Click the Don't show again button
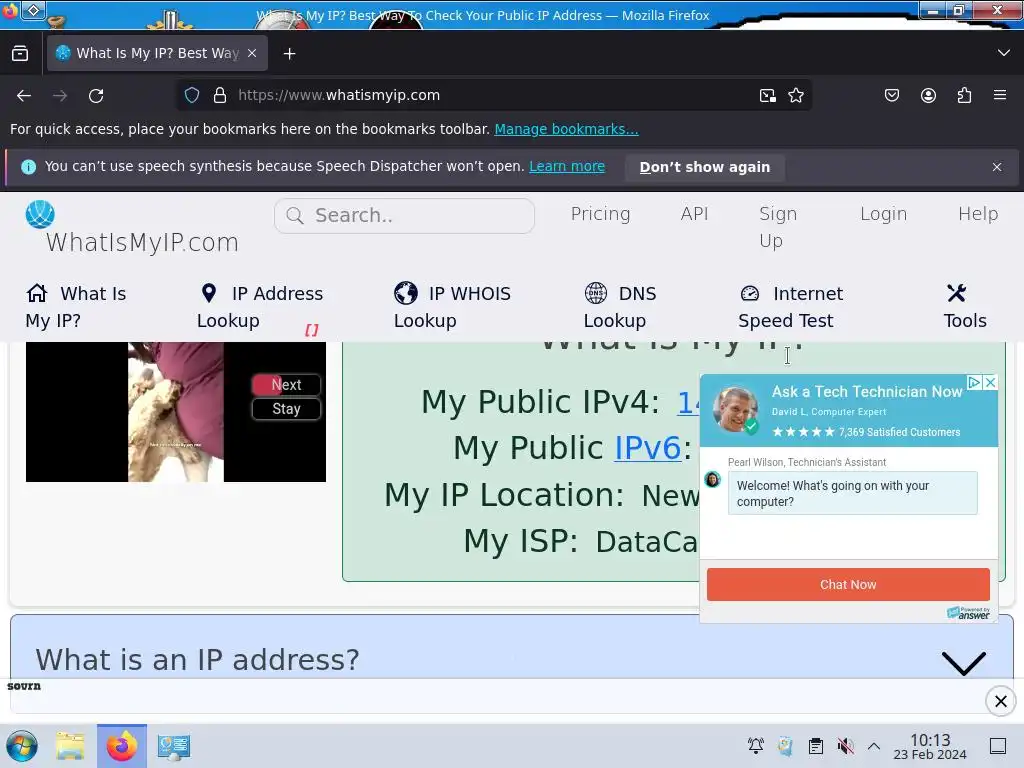The width and height of the screenshot is (1024, 768). (x=705, y=167)
